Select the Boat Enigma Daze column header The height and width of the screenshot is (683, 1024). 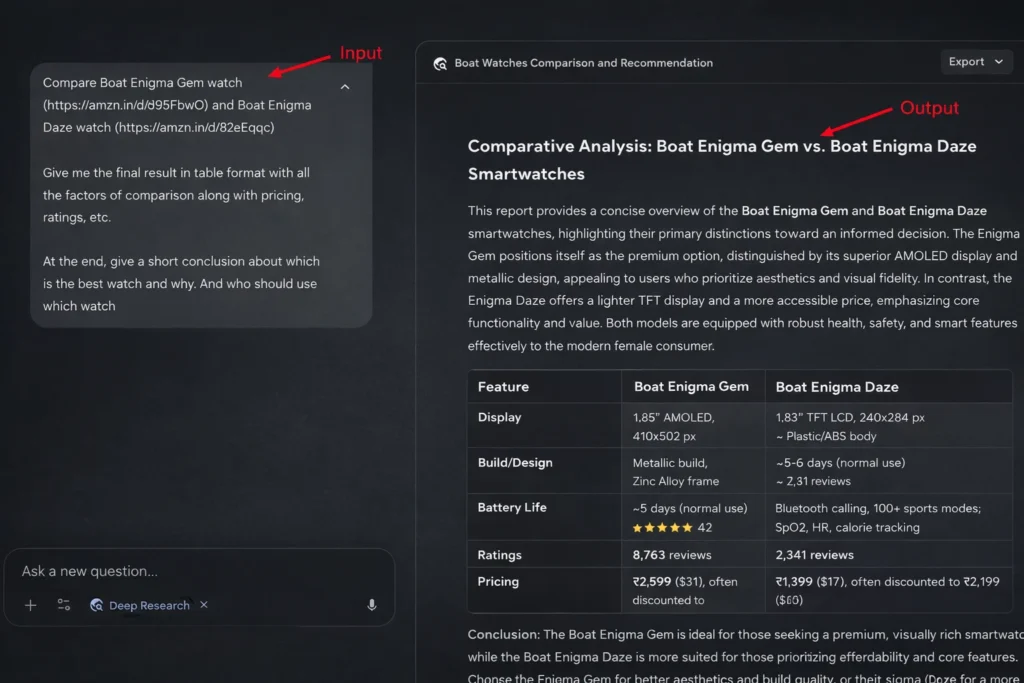pos(837,387)
